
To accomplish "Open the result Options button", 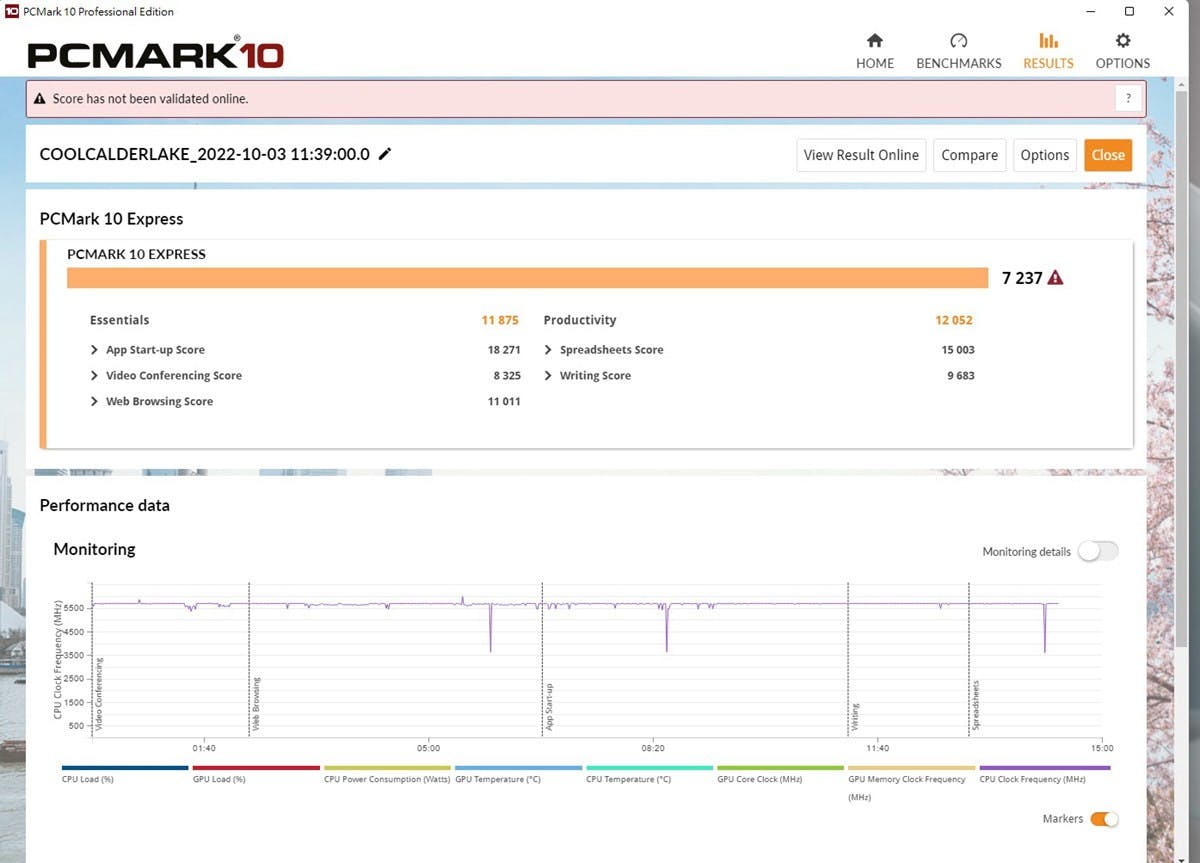I will tap(1045, 155).
